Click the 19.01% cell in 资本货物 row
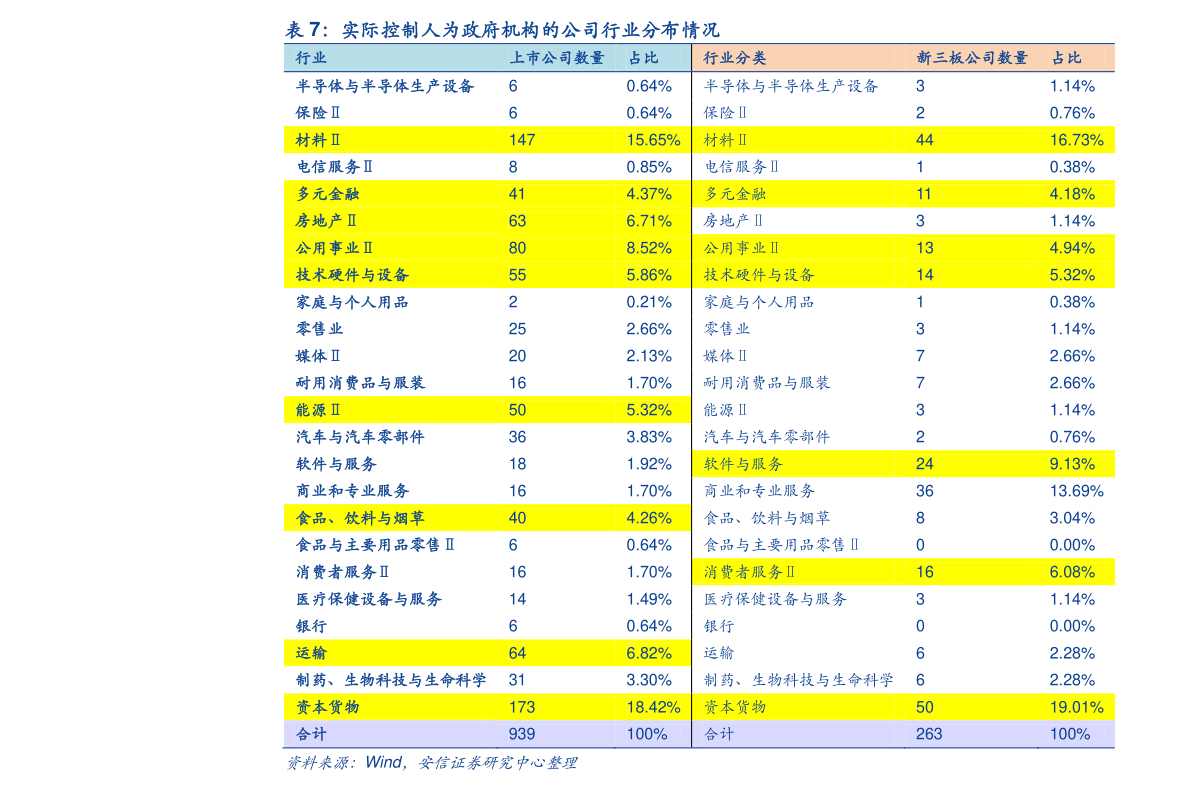1191x791 pixels. tap(1076, 707)
